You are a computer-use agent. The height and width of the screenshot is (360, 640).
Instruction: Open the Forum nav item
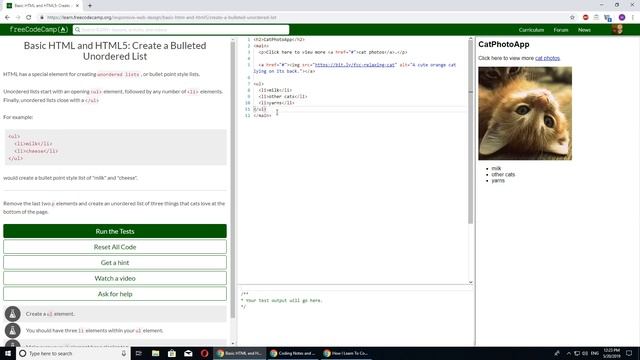[x=561, y=30]
